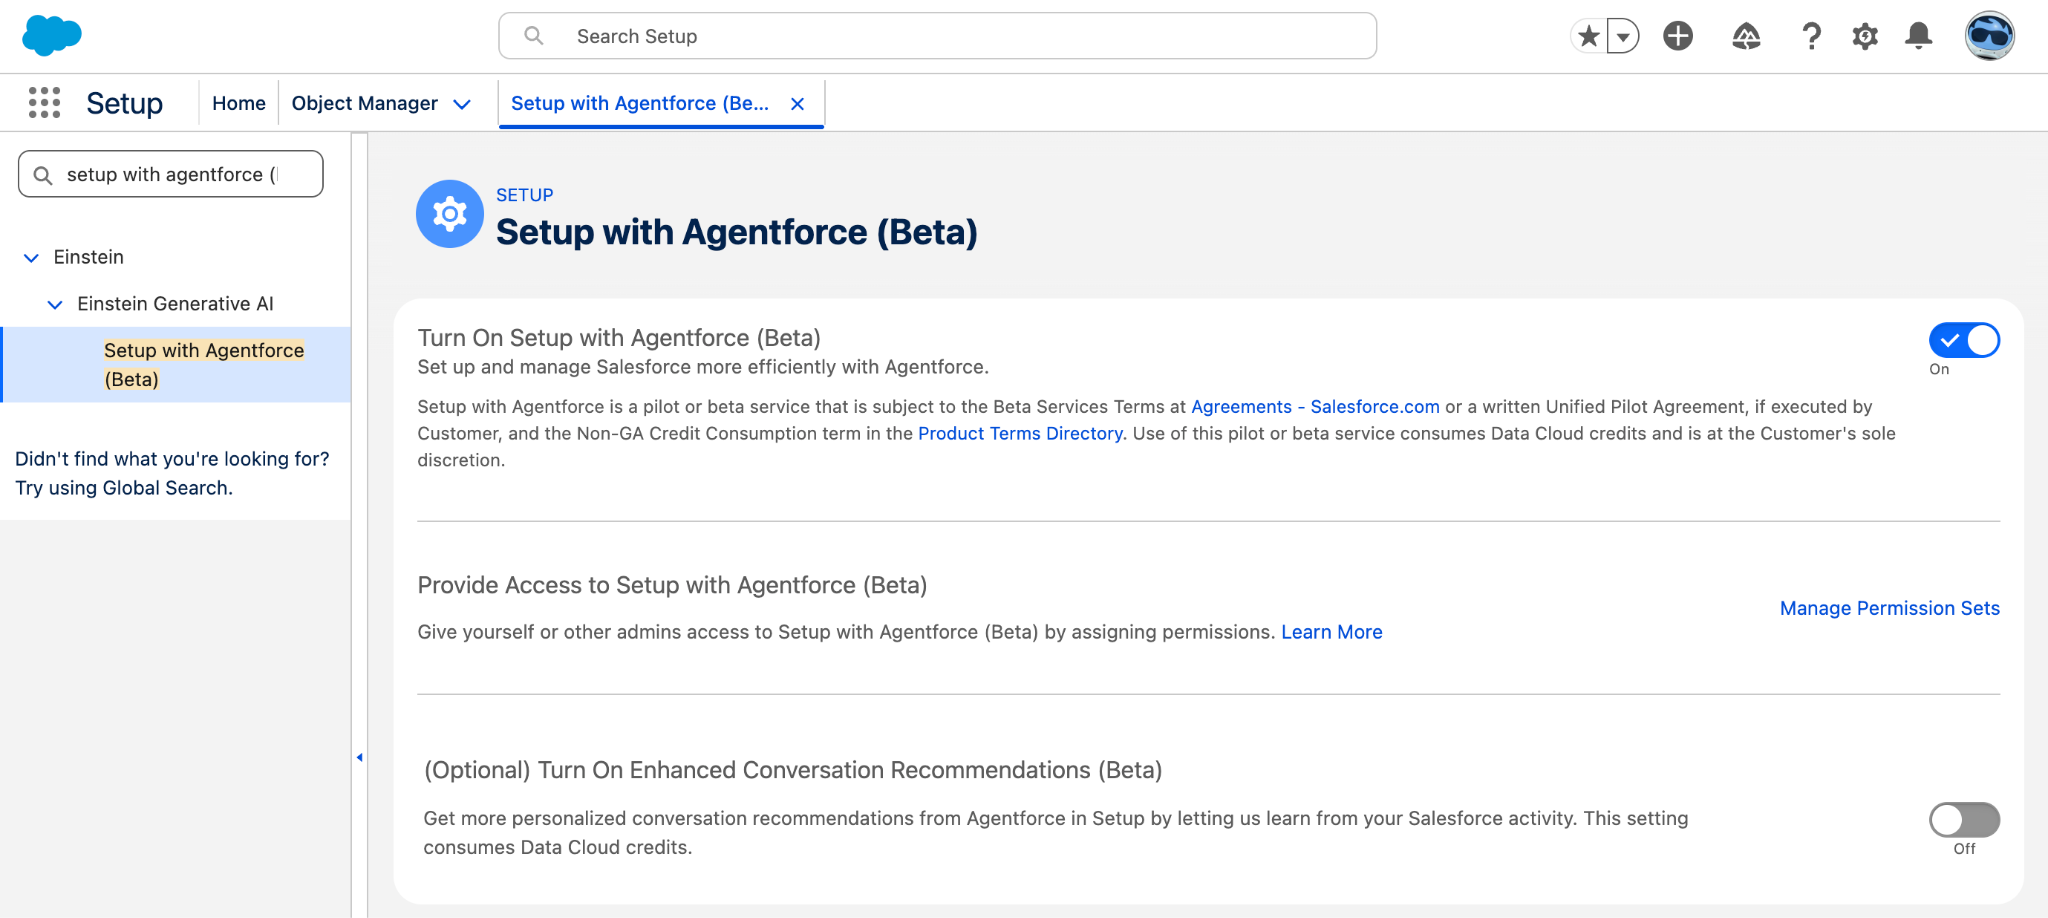
Task: Open the Guidance Center icon
Action: click(x=1745, y=35)
